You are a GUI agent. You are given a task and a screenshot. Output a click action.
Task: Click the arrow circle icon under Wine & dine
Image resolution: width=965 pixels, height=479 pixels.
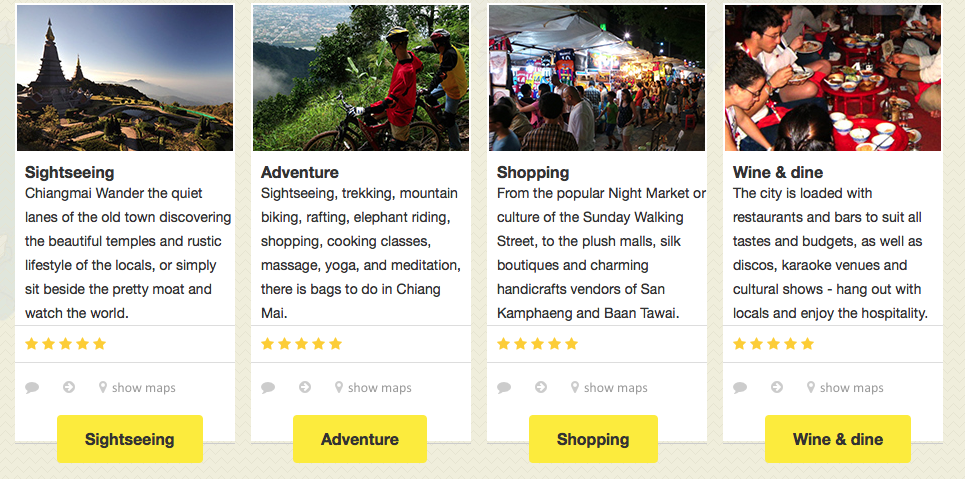click(777, 387)
